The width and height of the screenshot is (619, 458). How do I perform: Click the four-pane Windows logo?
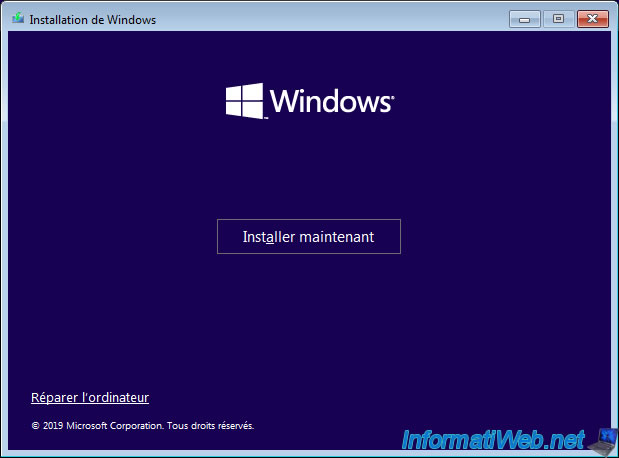click(x=244, y=101)
